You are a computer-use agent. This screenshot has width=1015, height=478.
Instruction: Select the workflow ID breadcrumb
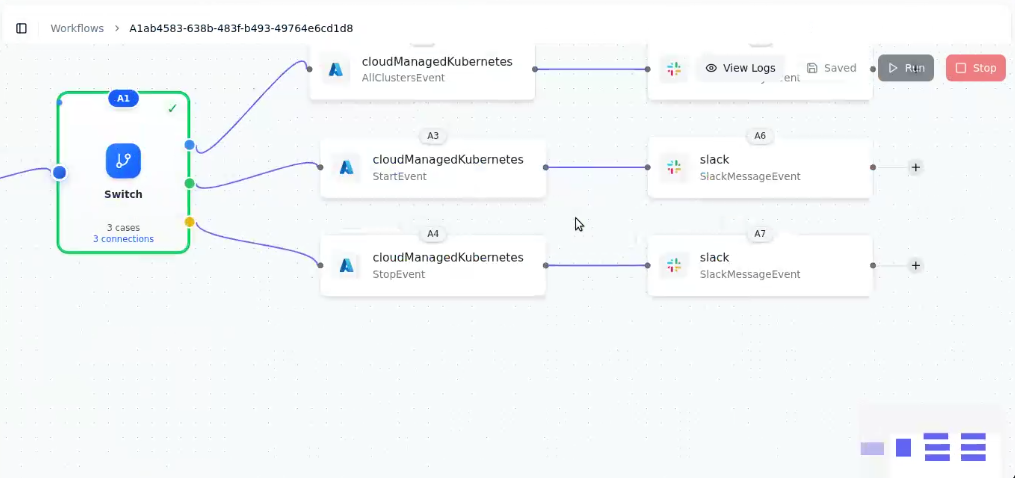pos(240,28)
